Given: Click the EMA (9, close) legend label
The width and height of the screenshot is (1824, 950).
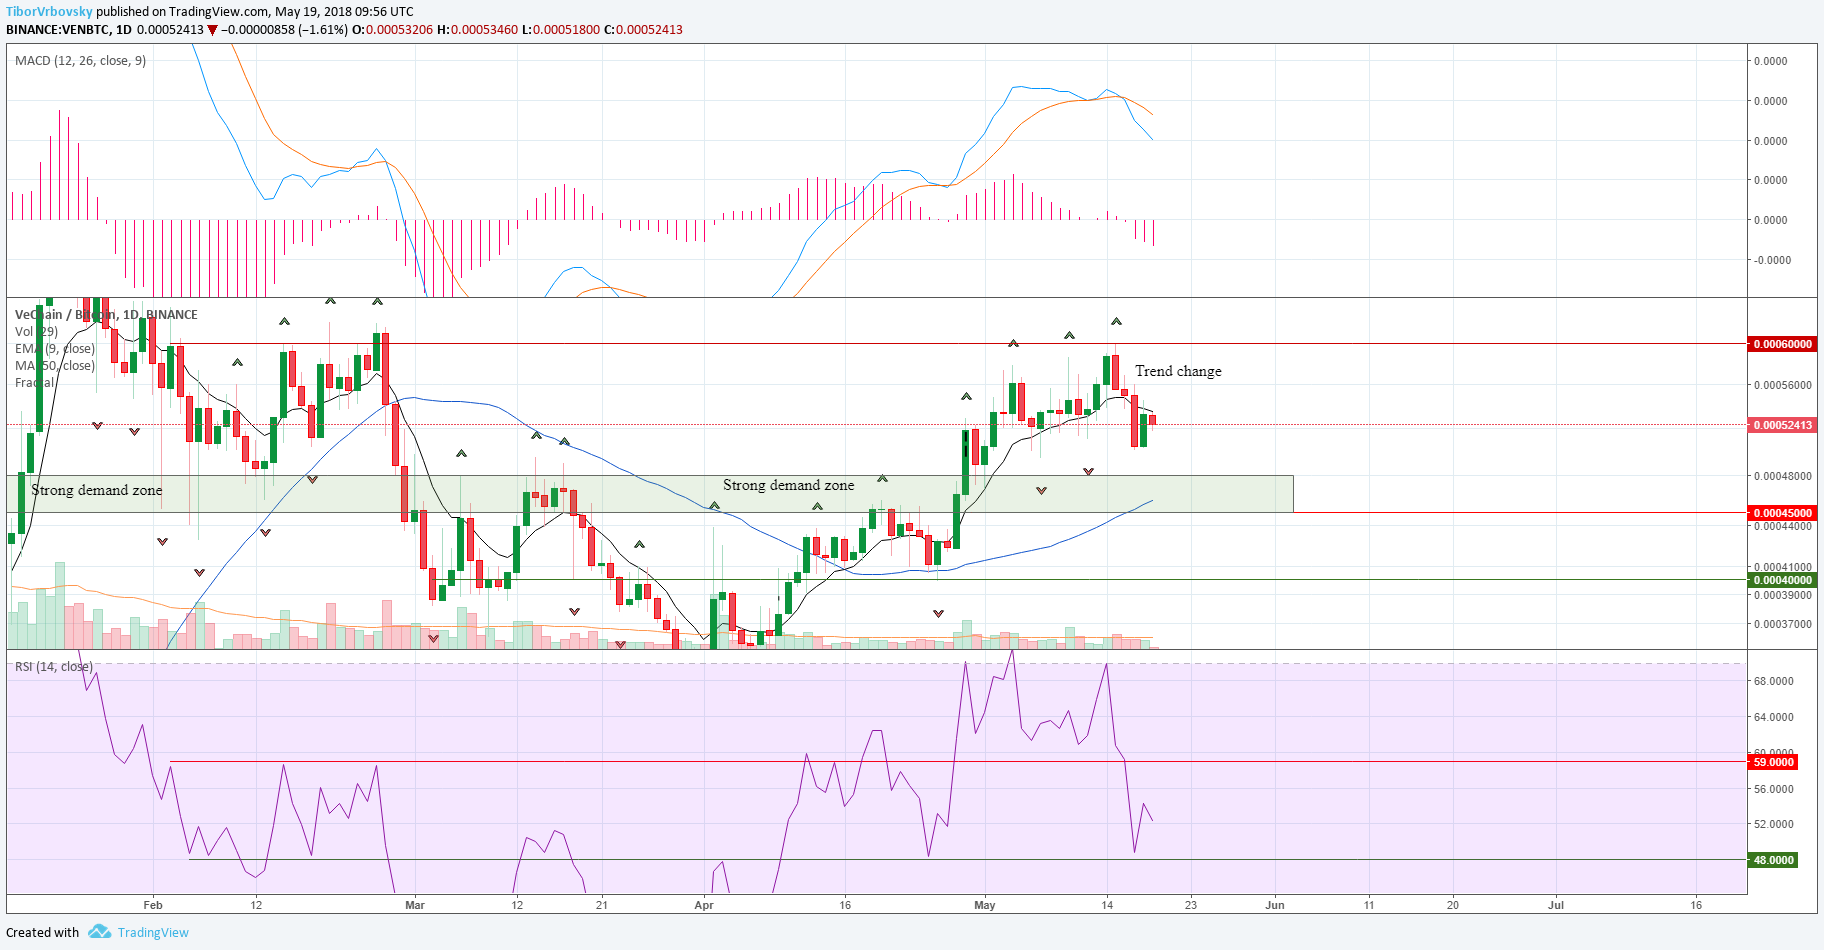Looking at the screenshot, I should pyautogui.click(x=55, y=349).
